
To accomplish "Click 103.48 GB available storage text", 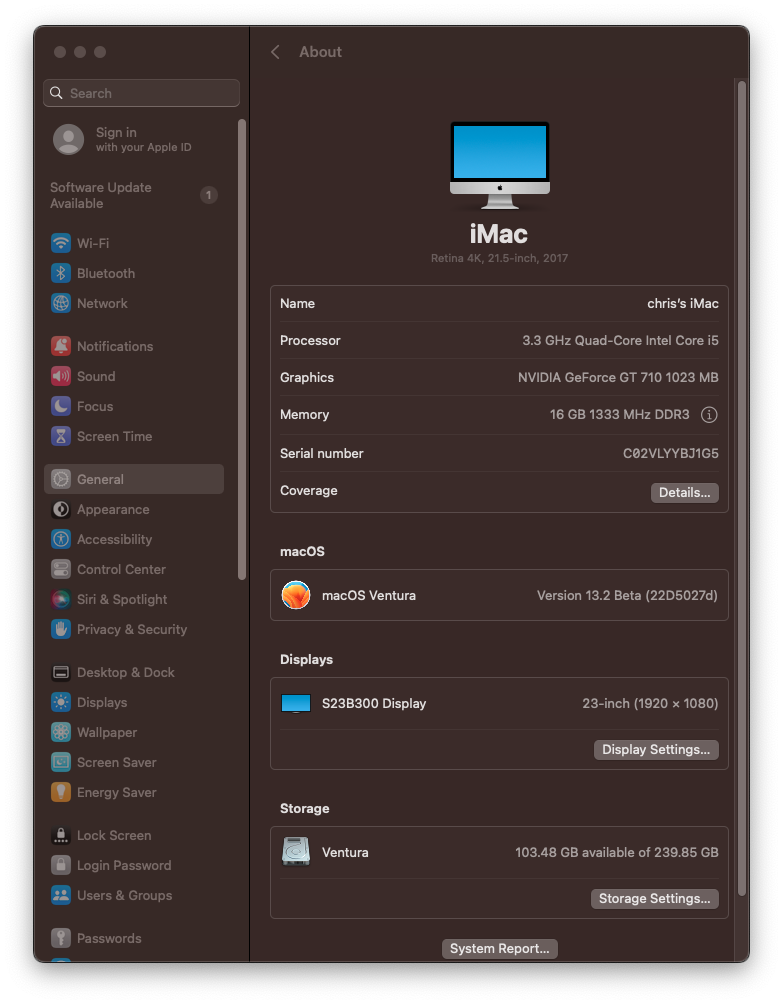I will (x=617, y=854).
